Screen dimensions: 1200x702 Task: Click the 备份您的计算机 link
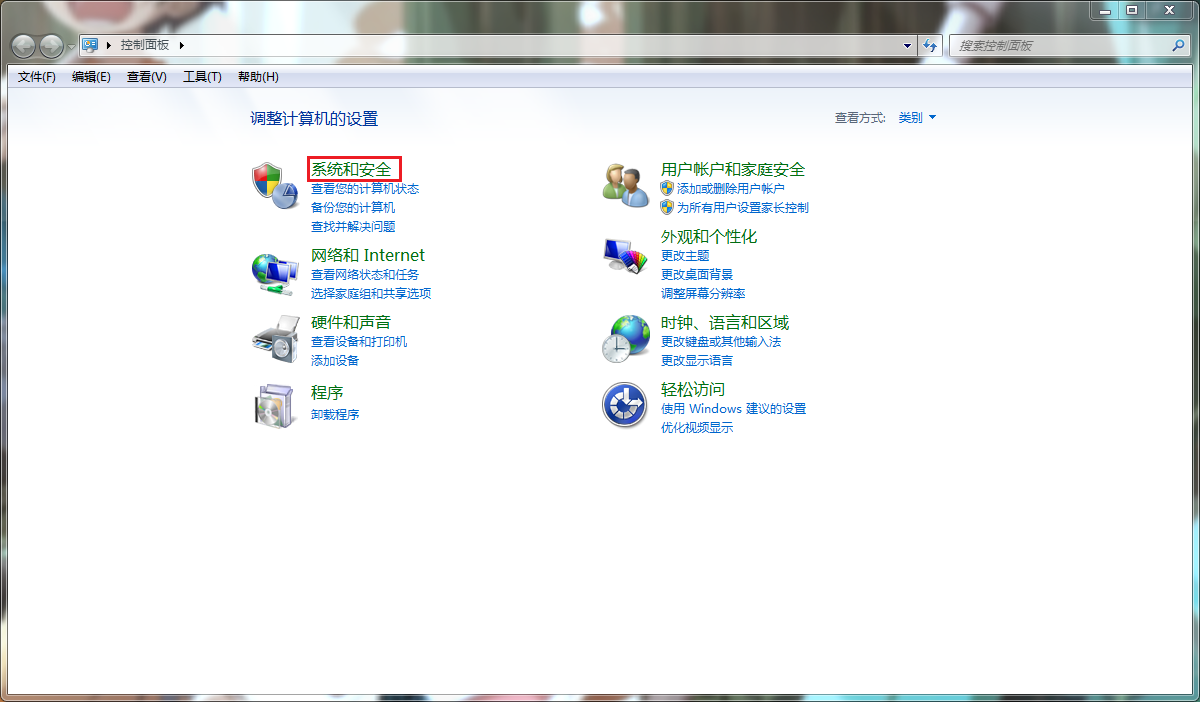point(351,208)
